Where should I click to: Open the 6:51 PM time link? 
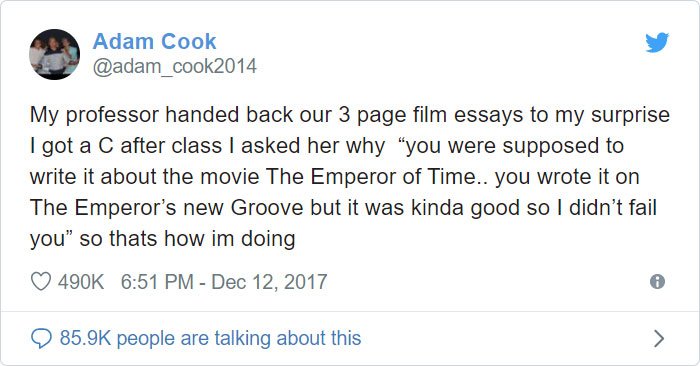(x=157, y=282)
